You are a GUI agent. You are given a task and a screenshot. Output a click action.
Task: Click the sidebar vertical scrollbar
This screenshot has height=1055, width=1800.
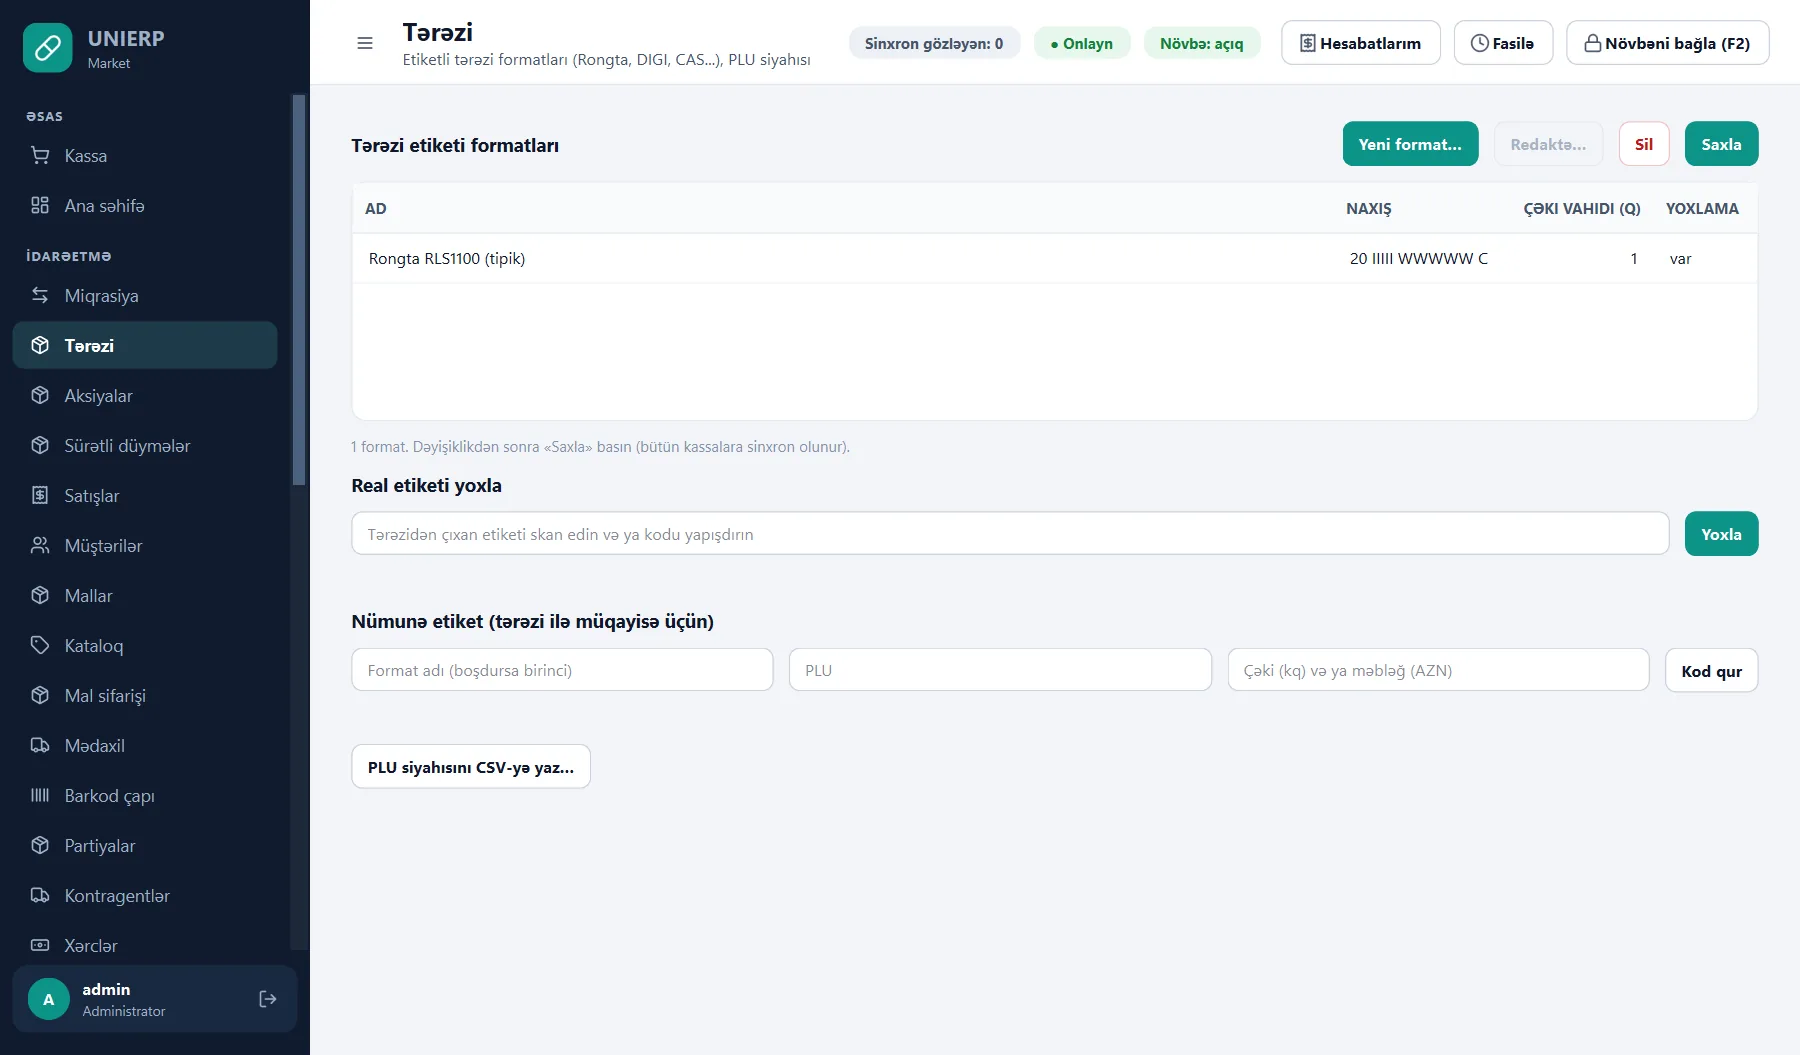coord(298,290)
